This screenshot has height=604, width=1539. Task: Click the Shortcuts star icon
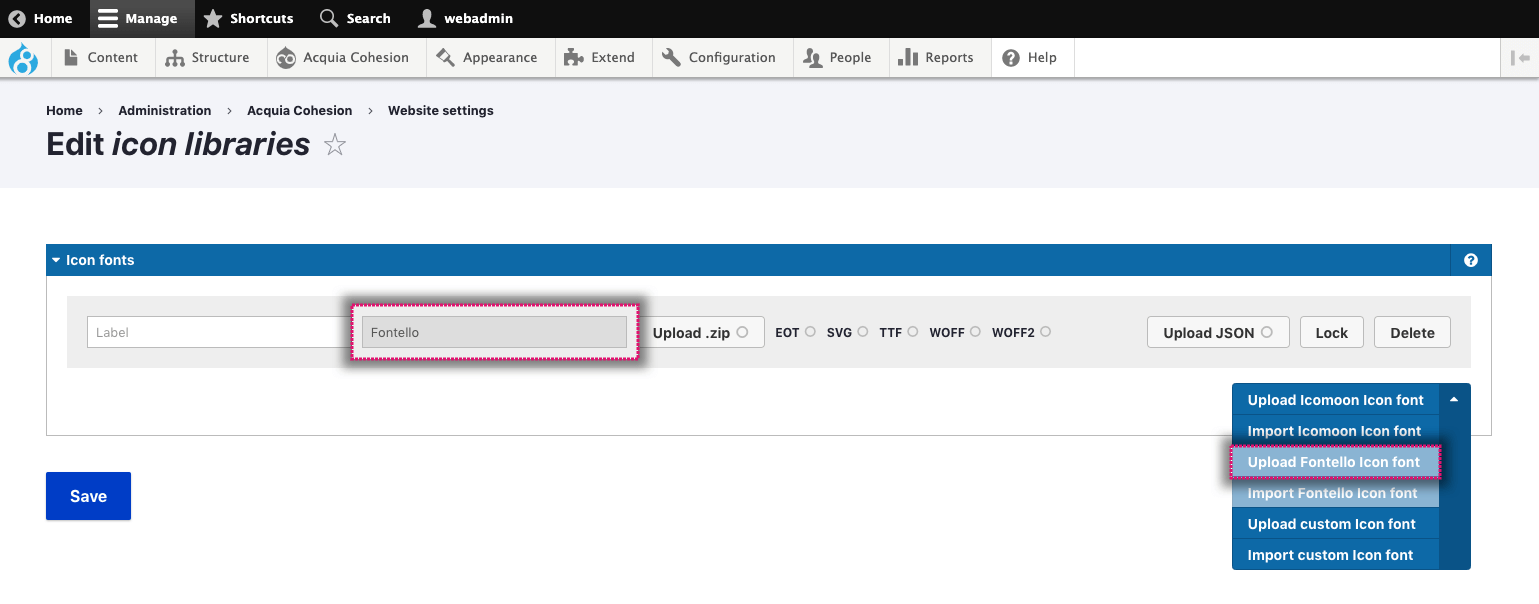tap(213, 18)
